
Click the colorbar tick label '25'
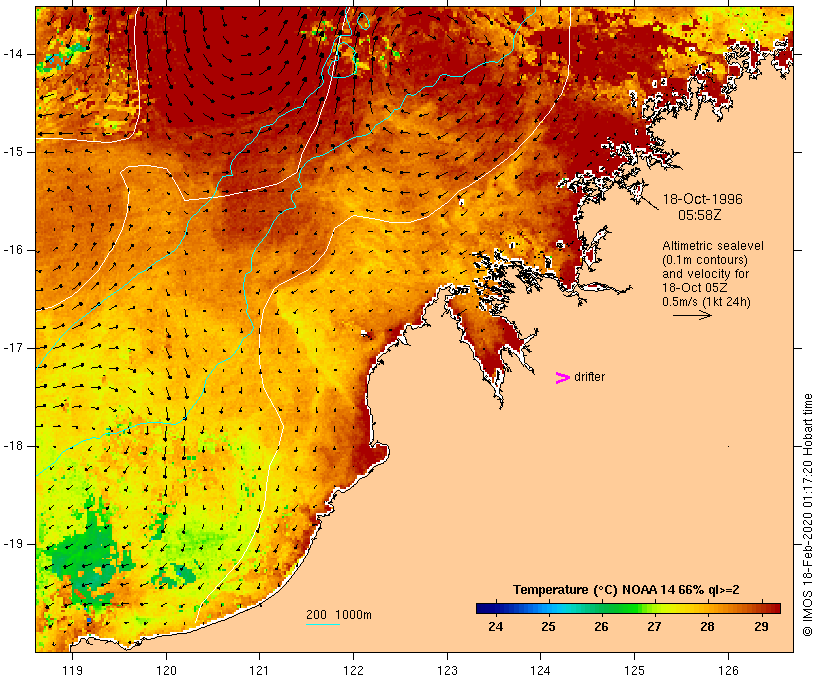click(548, 626)
